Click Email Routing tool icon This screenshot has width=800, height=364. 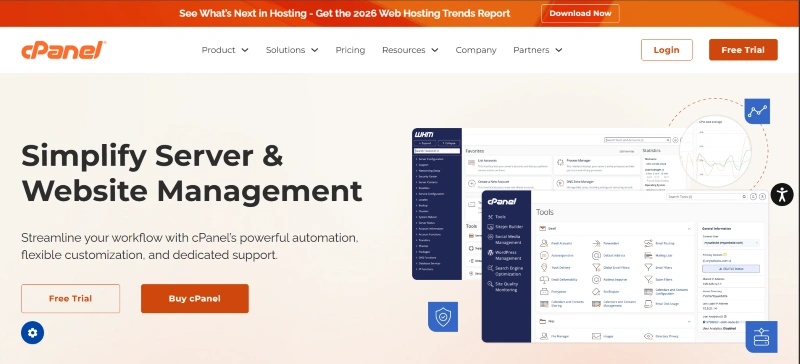[648, 243]
